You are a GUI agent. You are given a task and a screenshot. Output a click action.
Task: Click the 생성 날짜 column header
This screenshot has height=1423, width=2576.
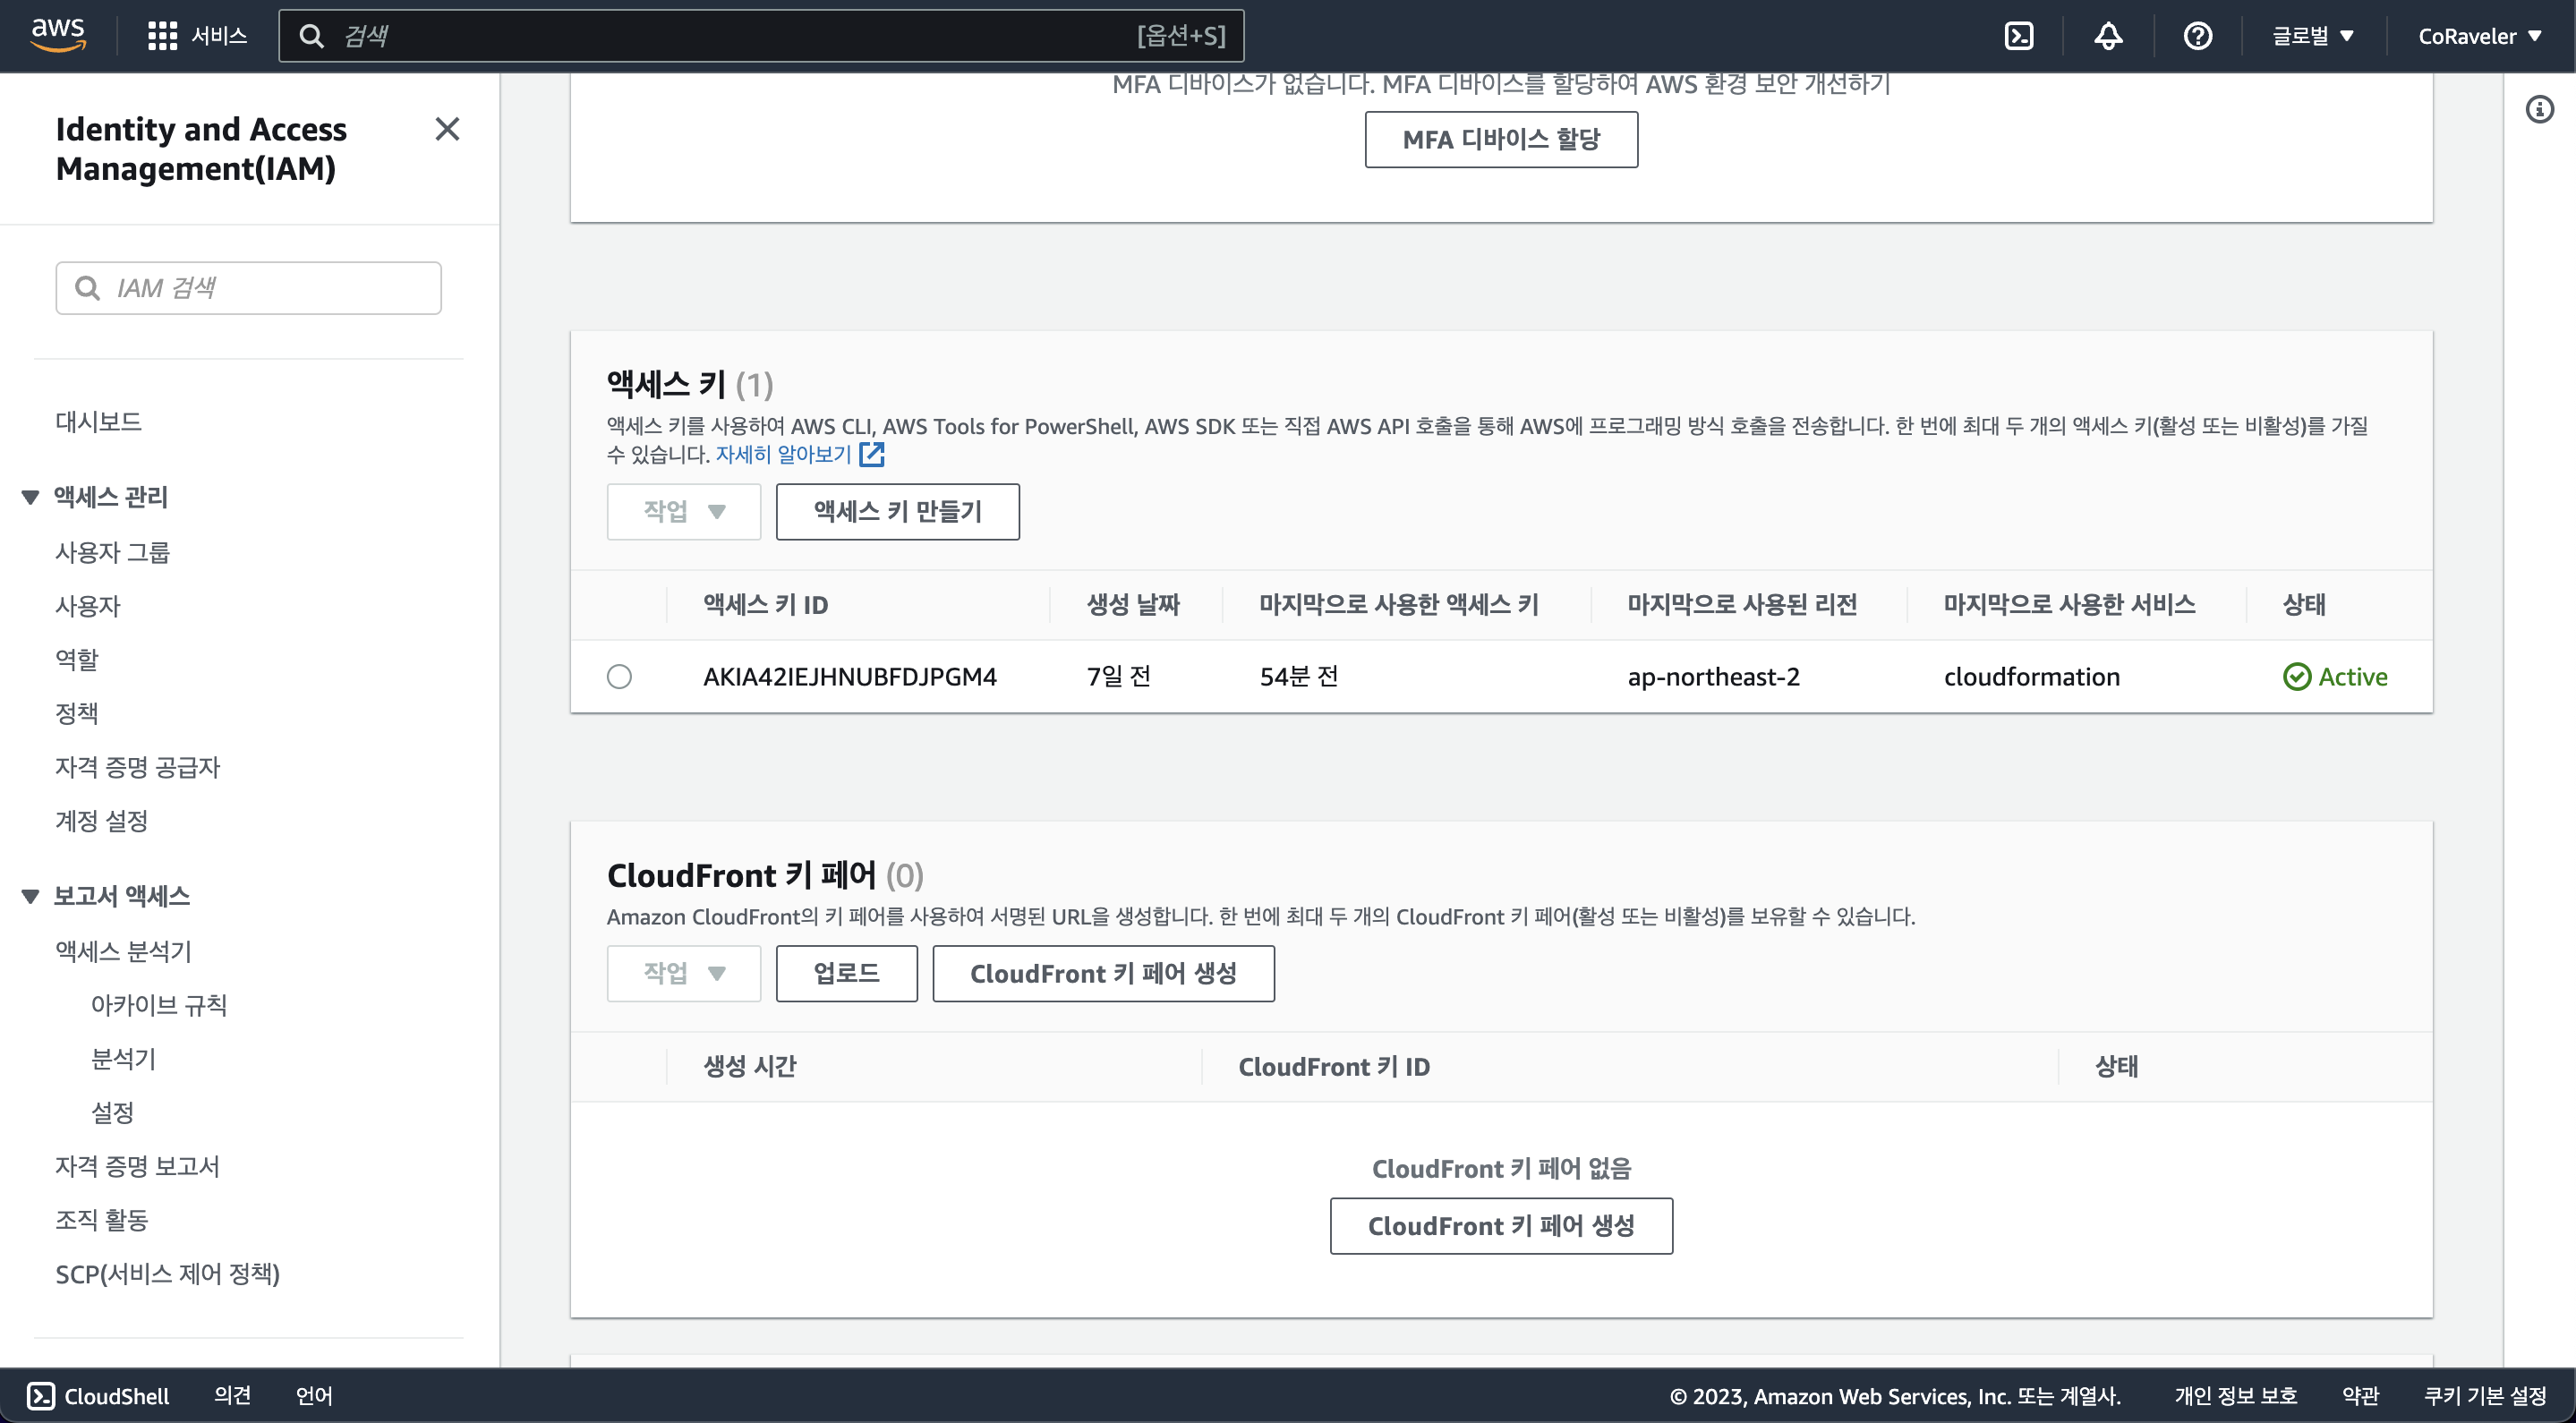[1133, 605]
